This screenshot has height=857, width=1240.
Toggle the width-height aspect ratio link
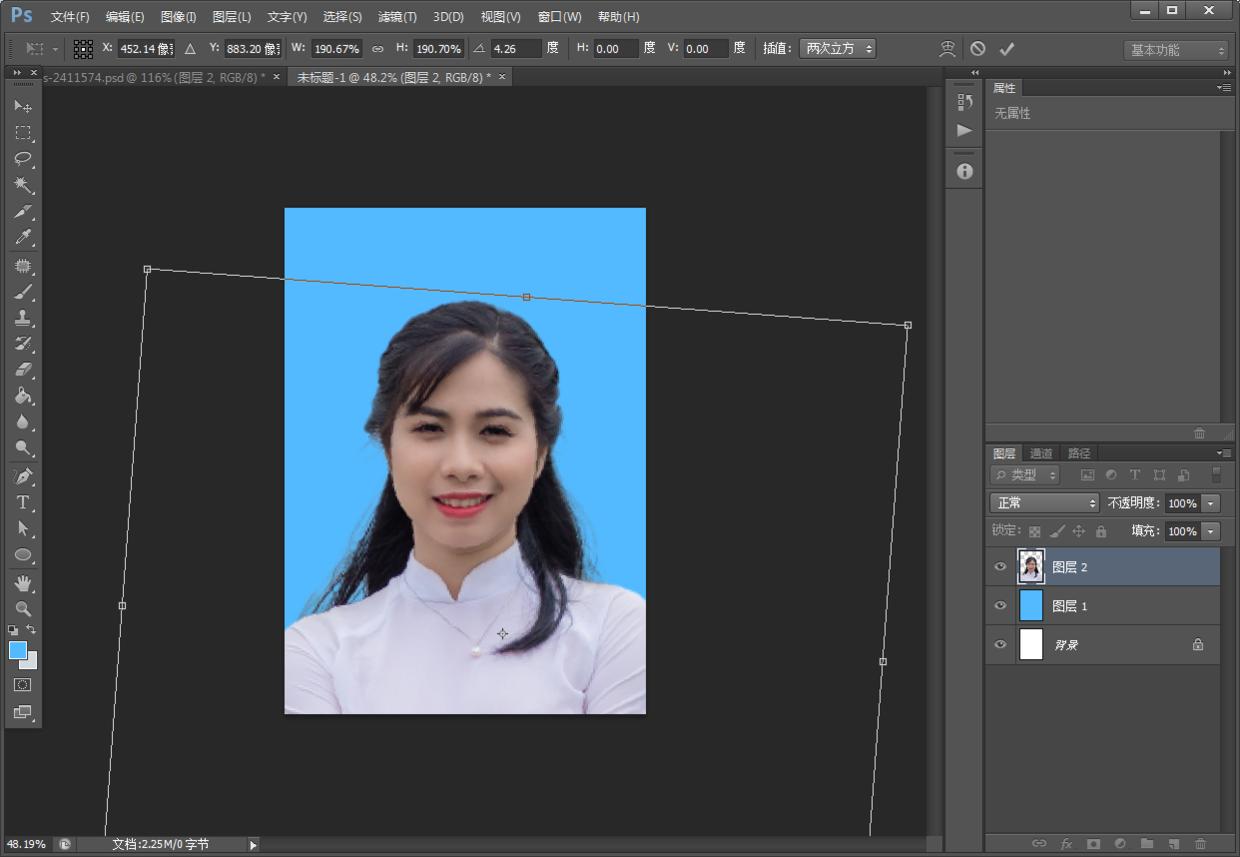(x=377, y=49)
